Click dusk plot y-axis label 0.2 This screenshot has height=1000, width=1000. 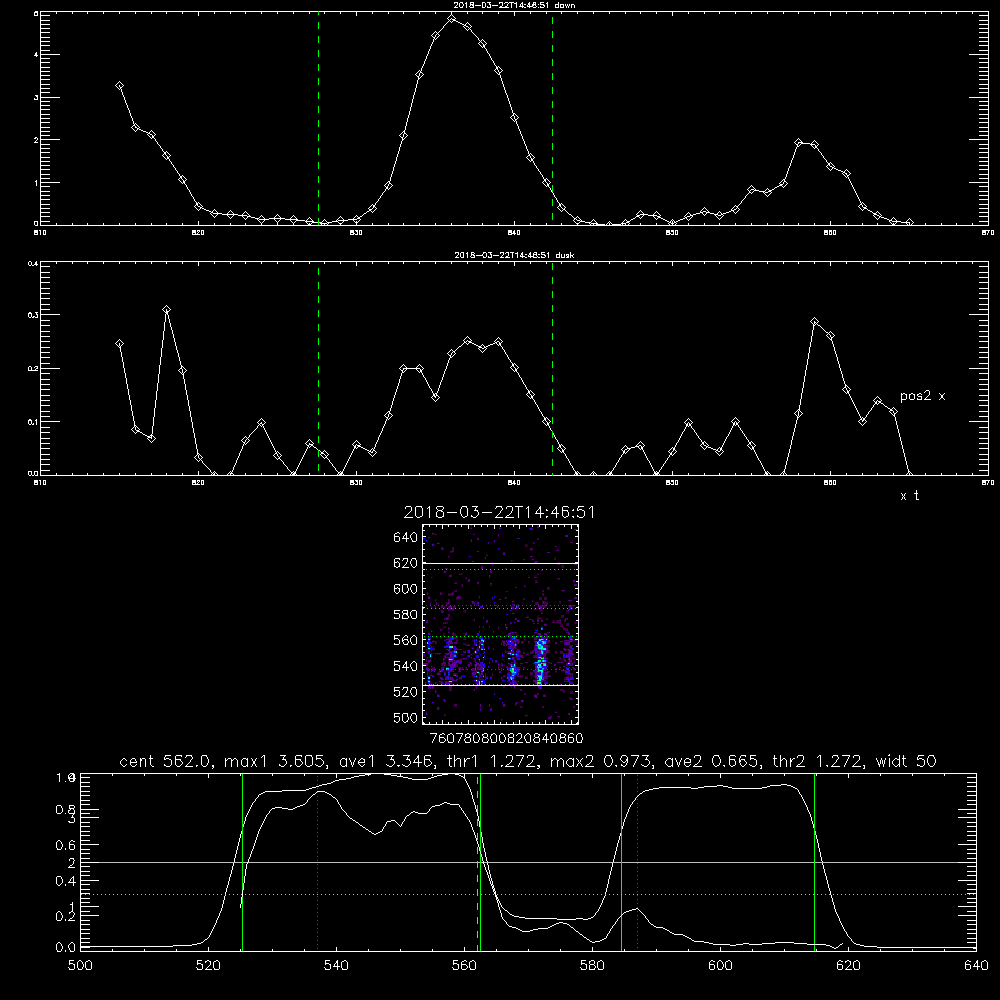[32, 369]
